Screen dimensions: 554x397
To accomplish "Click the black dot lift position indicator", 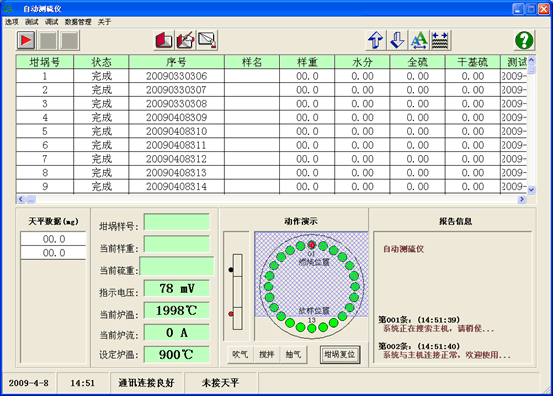I will click(231, 270).
